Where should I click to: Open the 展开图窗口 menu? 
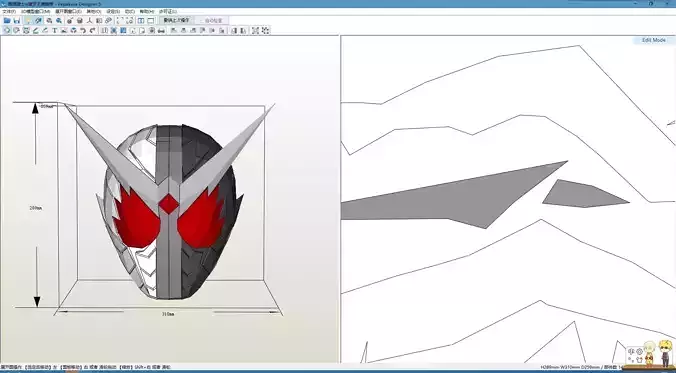click(69, 12)
